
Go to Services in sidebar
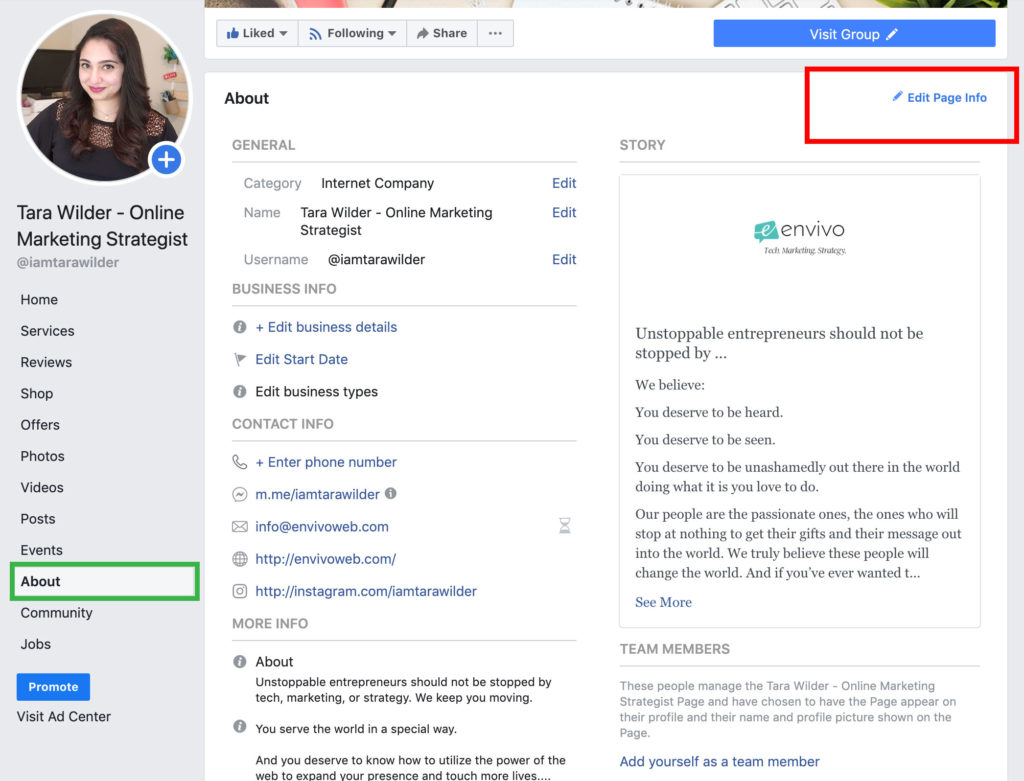pos(47,331)
